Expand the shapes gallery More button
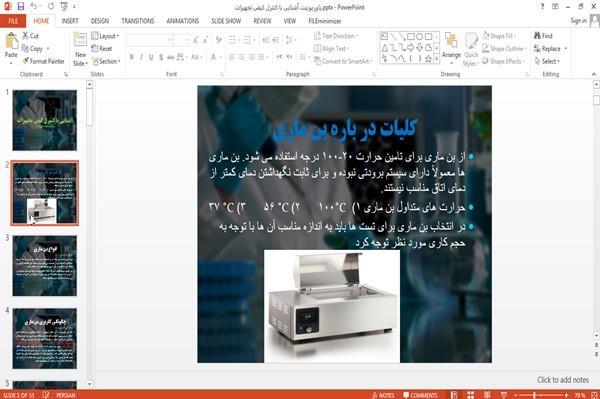This screenshot has width=600, height=399. point(436,59)
